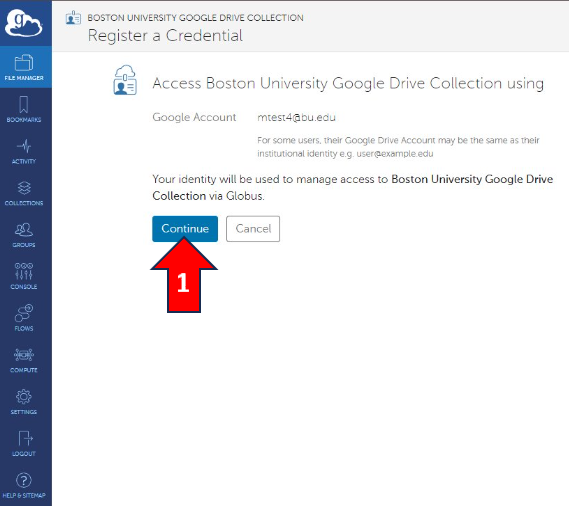Click the Google Account label
Screen dimensions: 569x506
[x=194, y=117]
